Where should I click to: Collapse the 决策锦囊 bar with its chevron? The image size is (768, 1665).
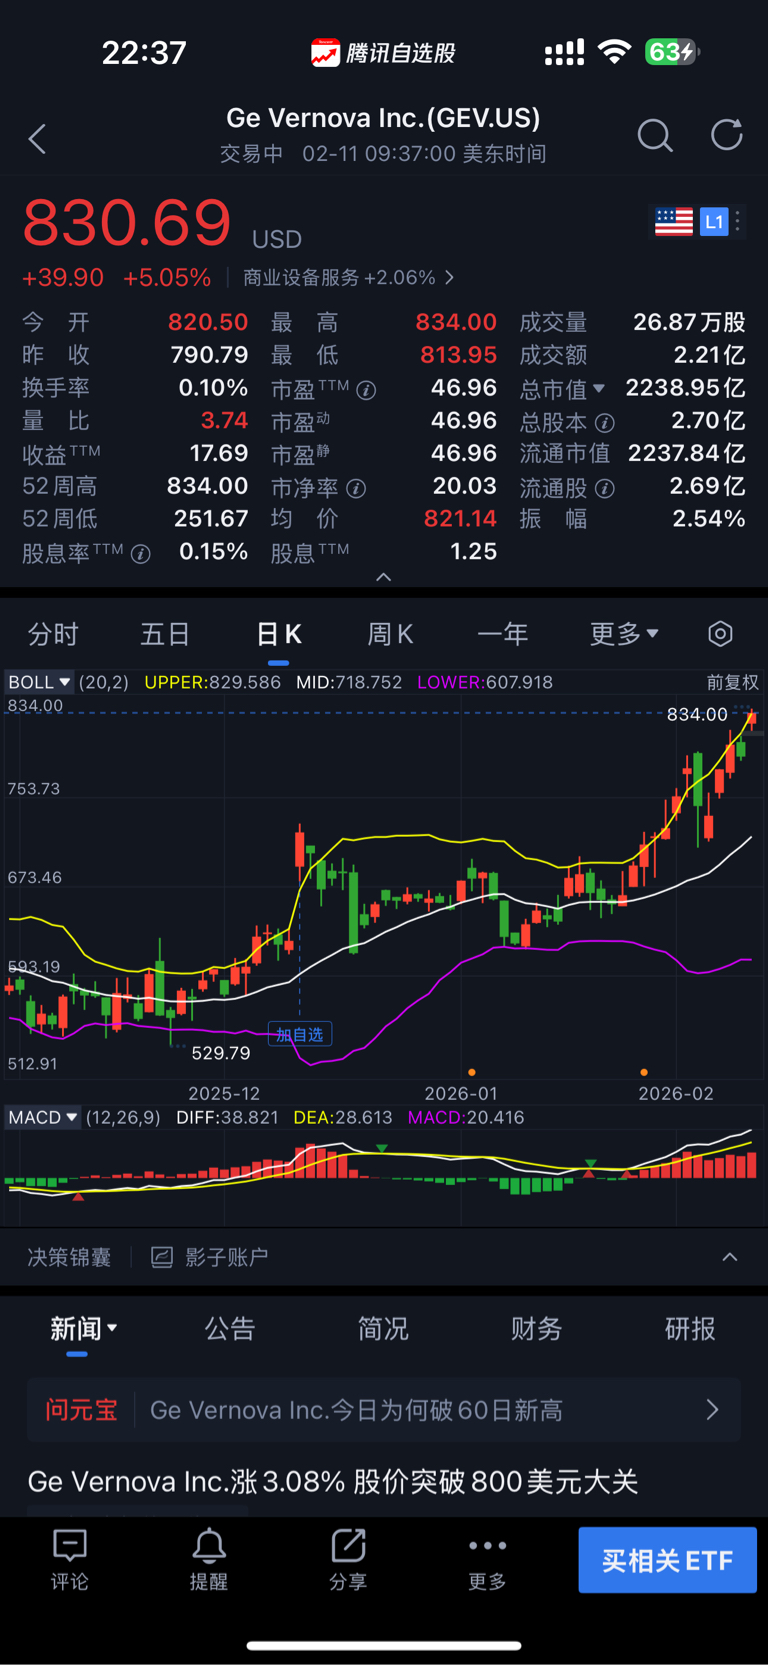[730, 1257]
